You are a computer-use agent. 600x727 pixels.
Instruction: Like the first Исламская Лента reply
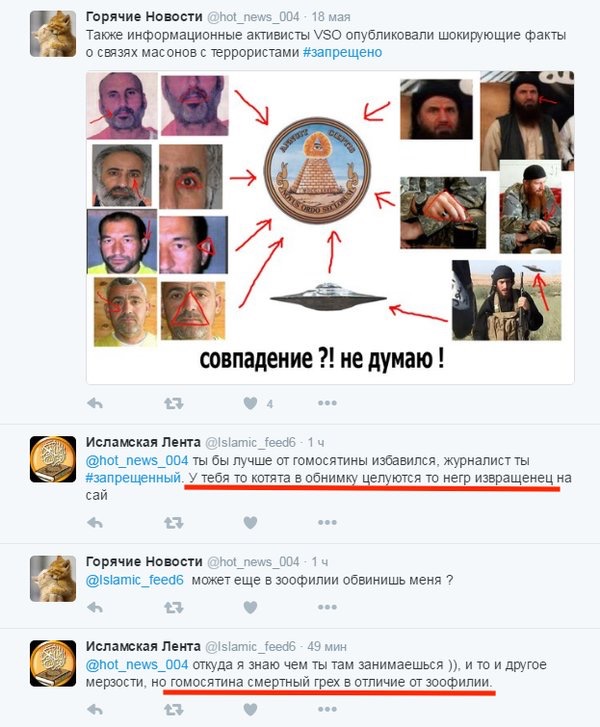(250, 523)
